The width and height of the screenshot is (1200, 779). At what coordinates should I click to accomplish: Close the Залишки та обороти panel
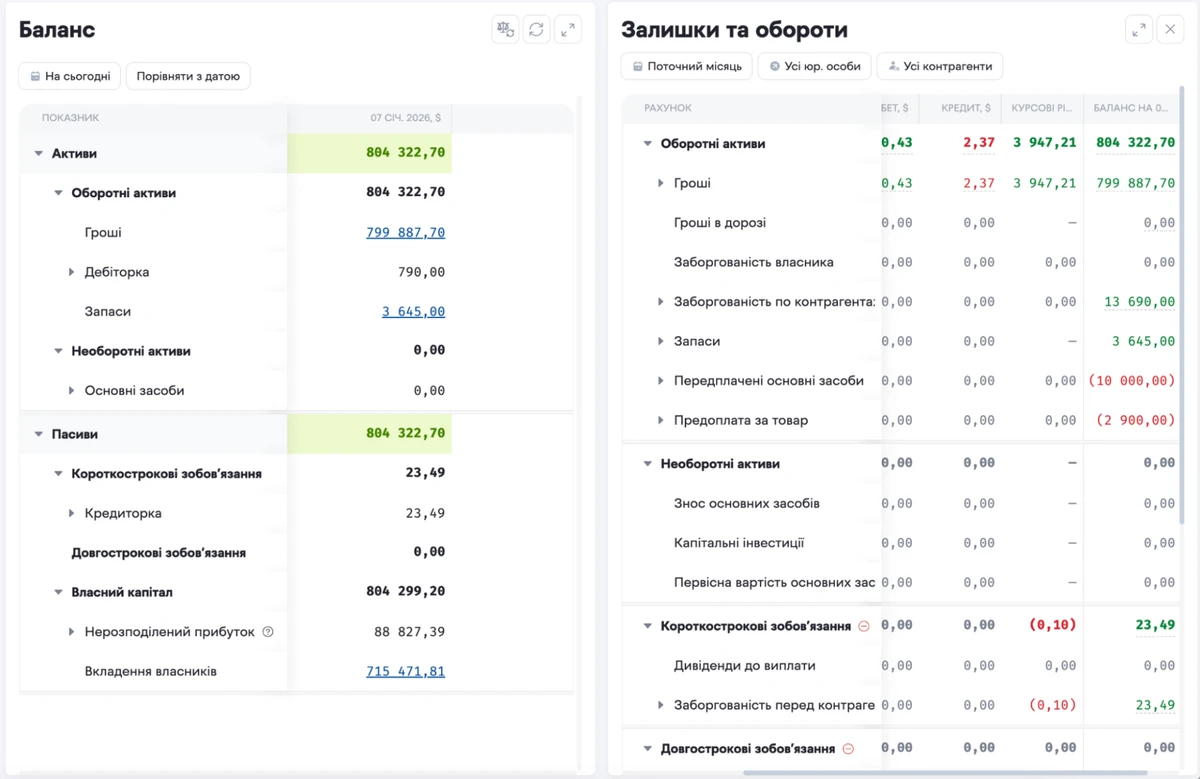(x=1170, y=30)
